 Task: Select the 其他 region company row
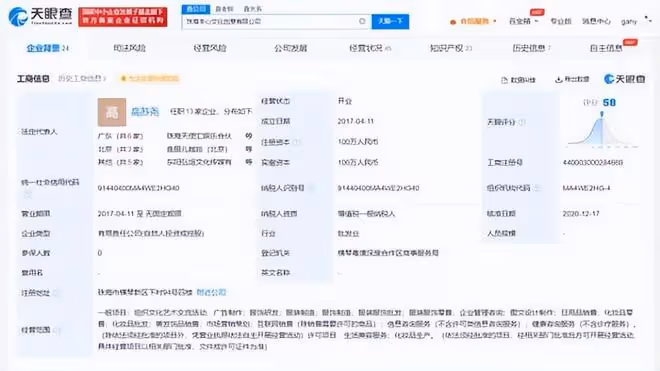pyautogui.click(x=120, y=162)
